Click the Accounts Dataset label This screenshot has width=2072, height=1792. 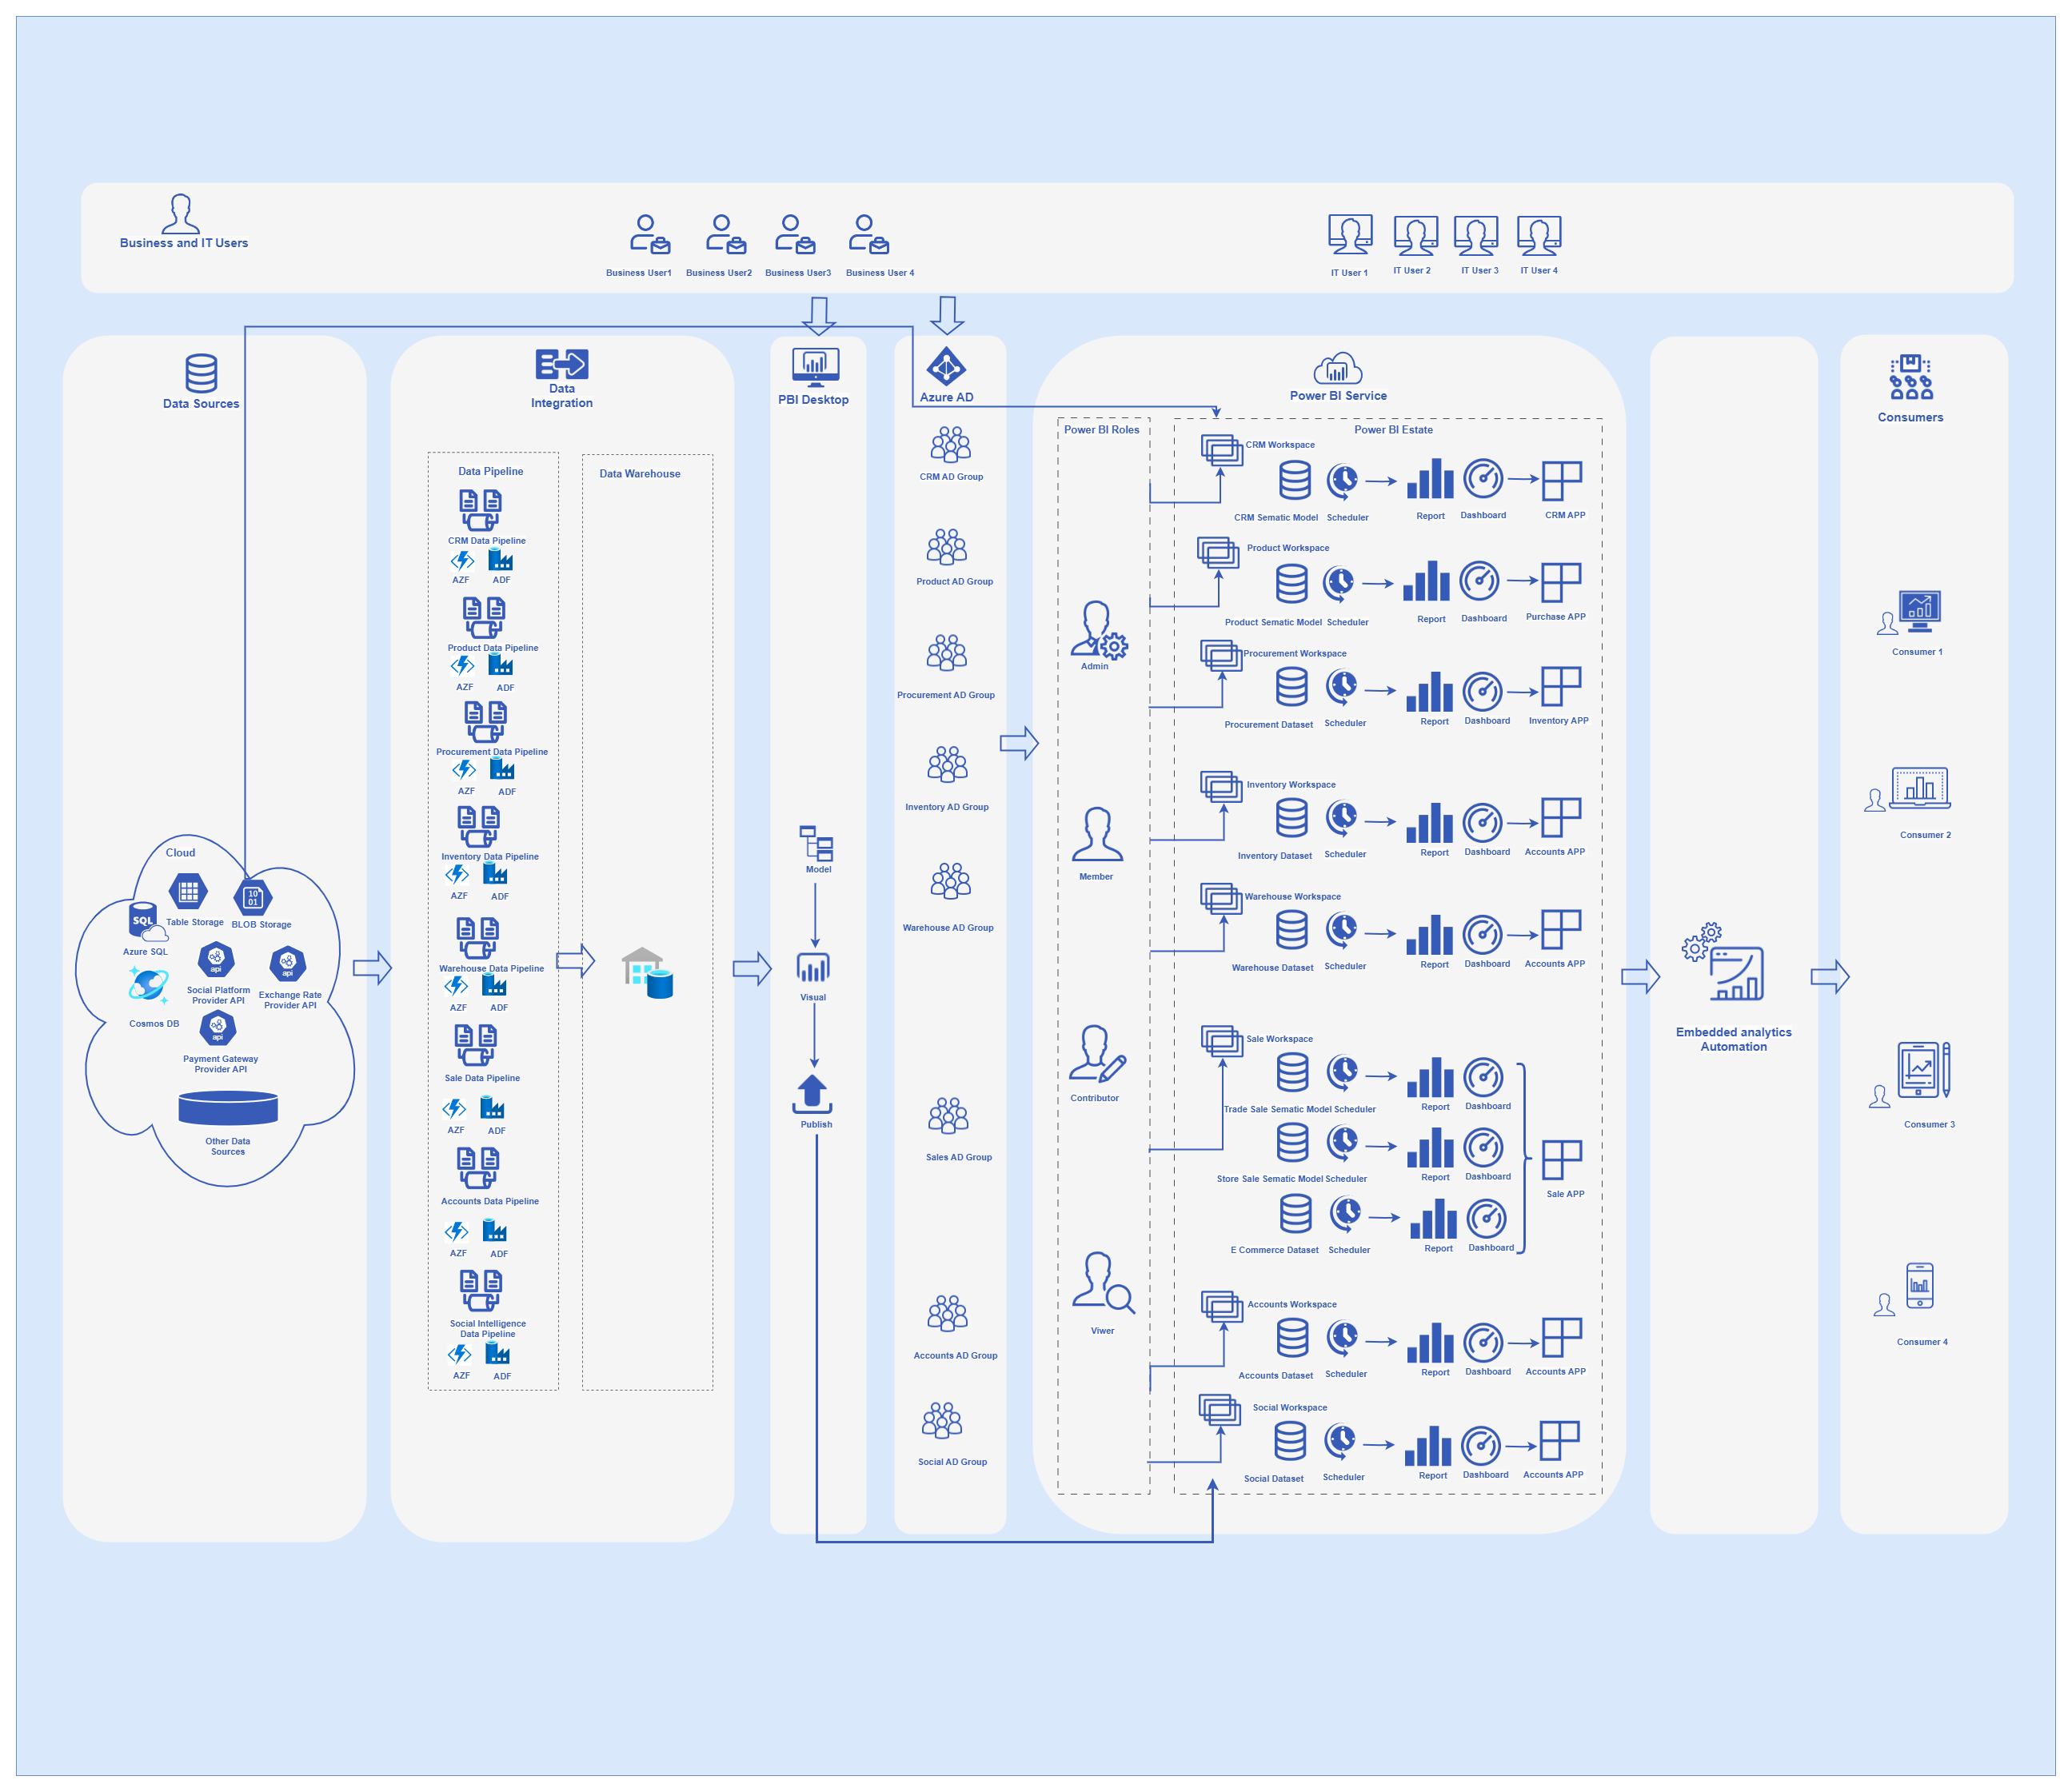point(1276,1375)
